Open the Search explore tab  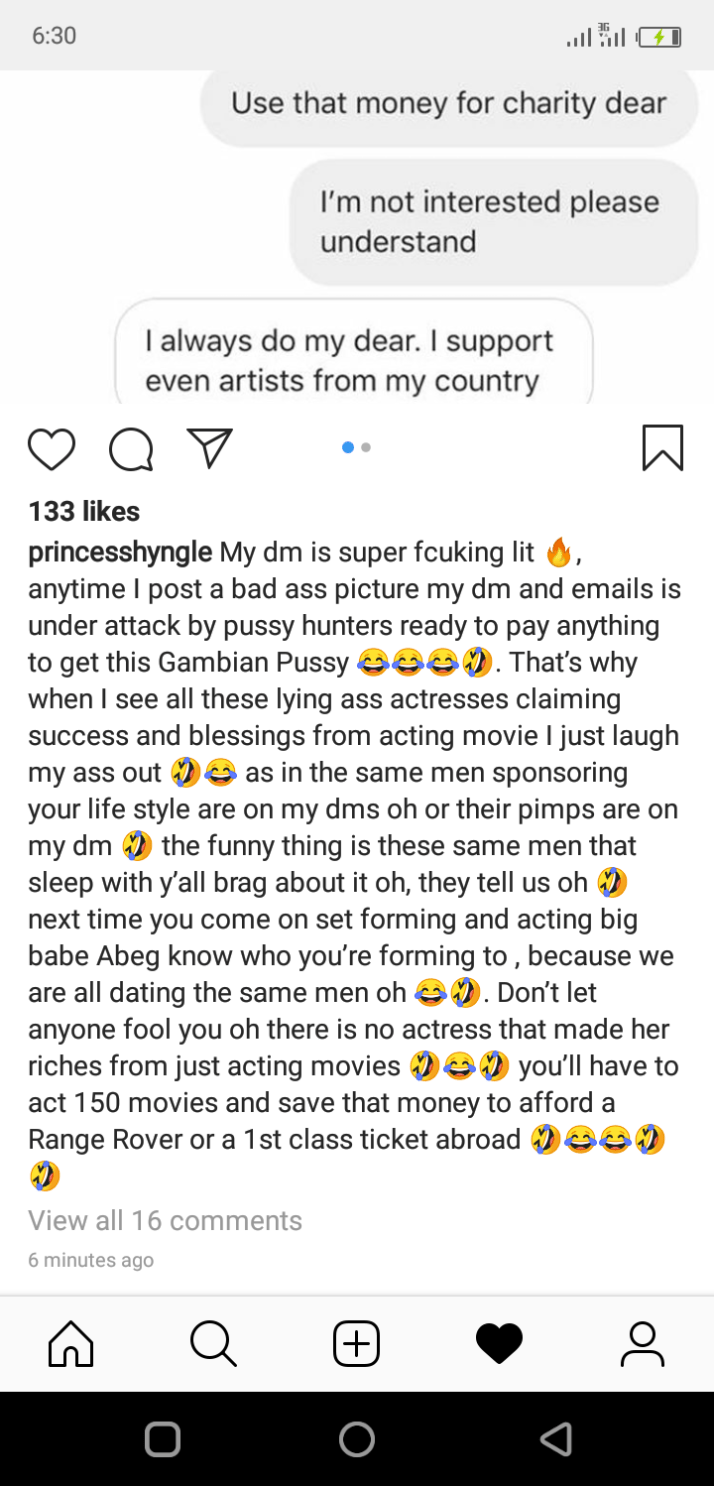(x=213, y=1343)
